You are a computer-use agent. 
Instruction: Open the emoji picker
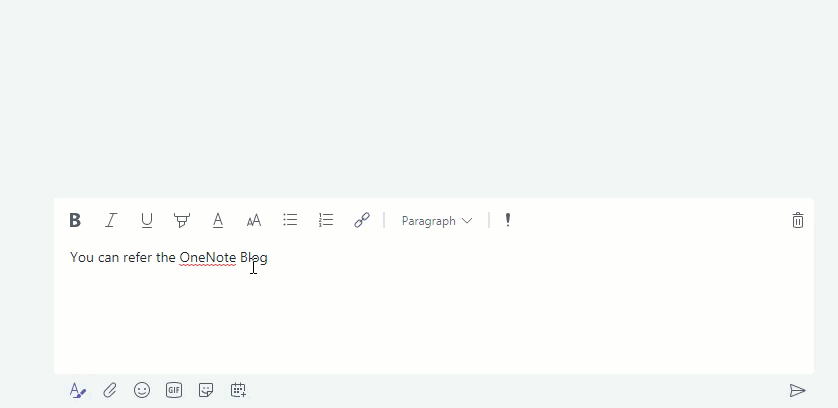point(142,391)
